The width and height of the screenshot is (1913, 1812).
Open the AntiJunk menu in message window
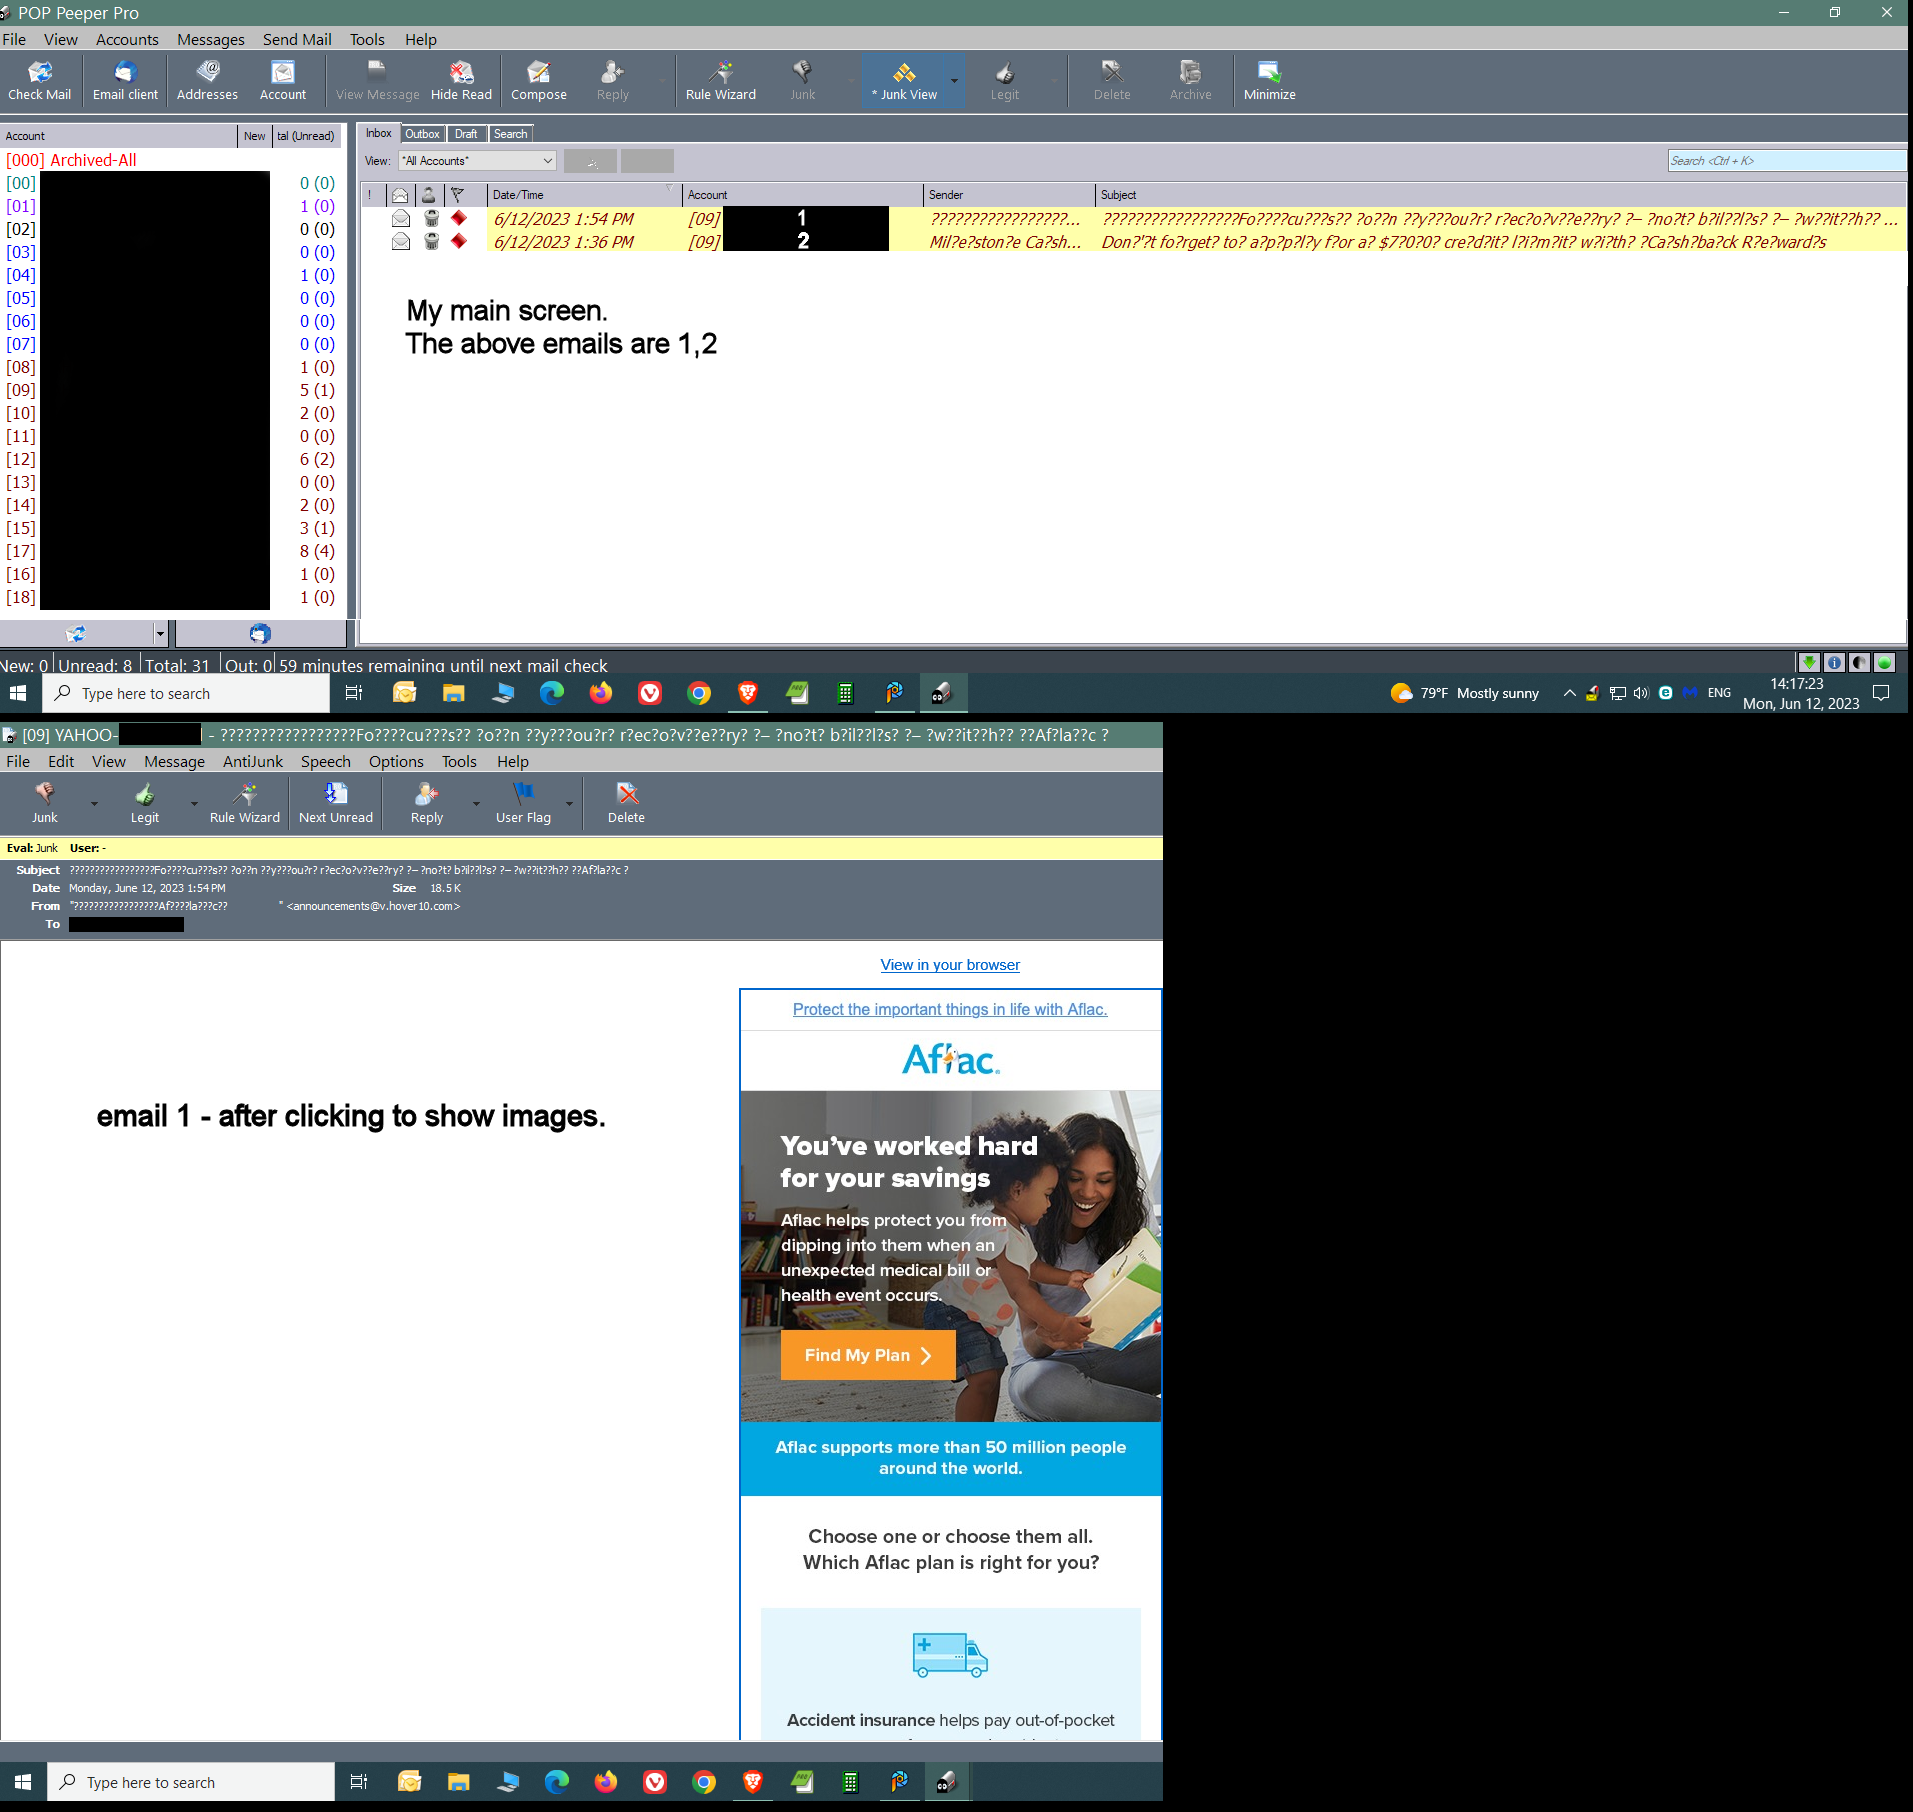[x=253, y=761]
